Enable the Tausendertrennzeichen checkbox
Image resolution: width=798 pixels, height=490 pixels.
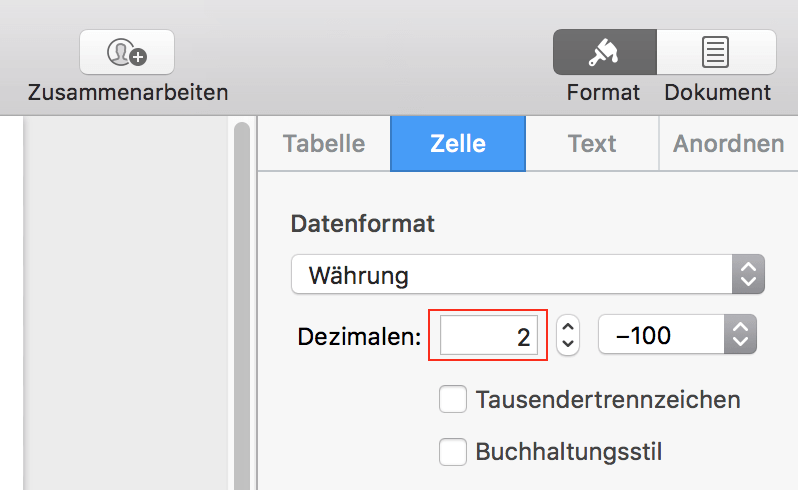point(453,399)
